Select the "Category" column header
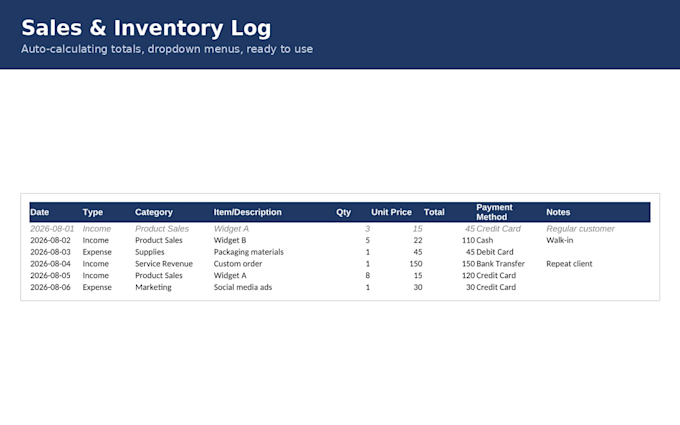Viewport: 680px width, 425px height. (x=154, y=212)
